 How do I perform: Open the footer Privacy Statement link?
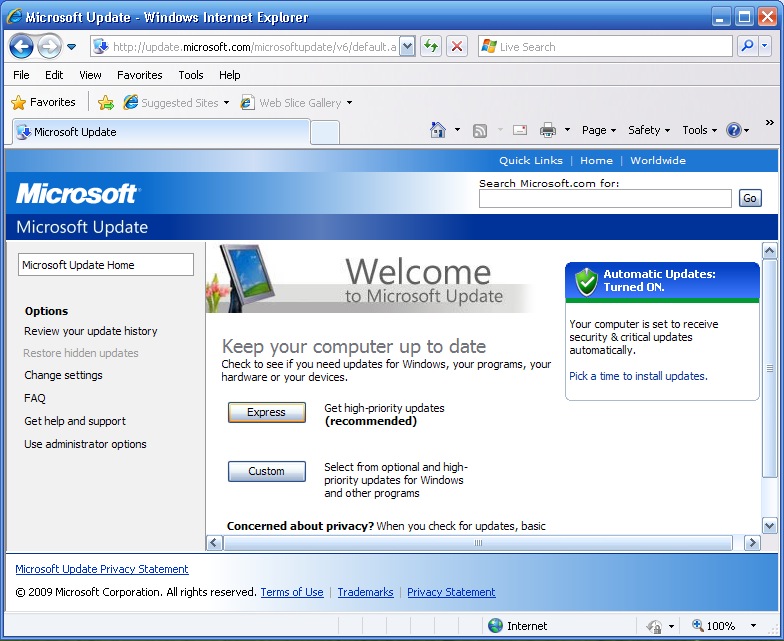click(x=451, y=592)
